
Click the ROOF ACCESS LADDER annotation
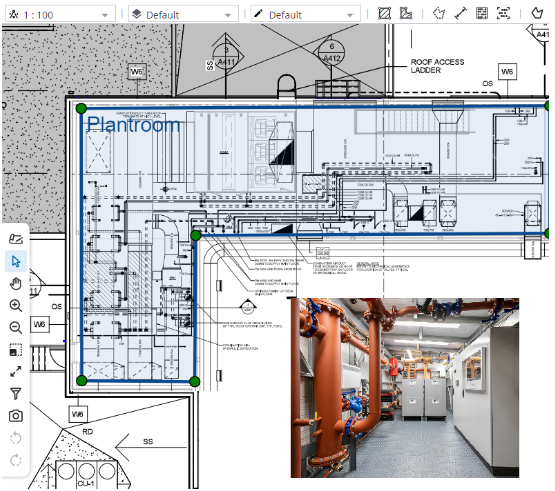[437, 66]
